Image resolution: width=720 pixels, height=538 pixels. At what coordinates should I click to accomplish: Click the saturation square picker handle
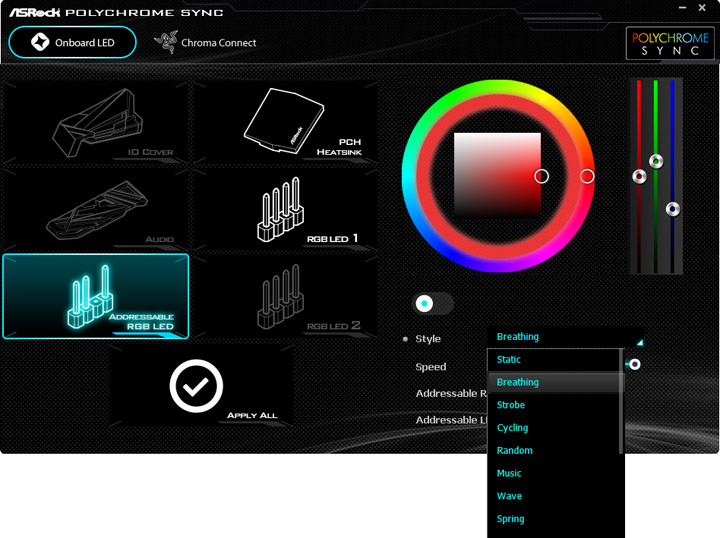(x=541, y=176)
